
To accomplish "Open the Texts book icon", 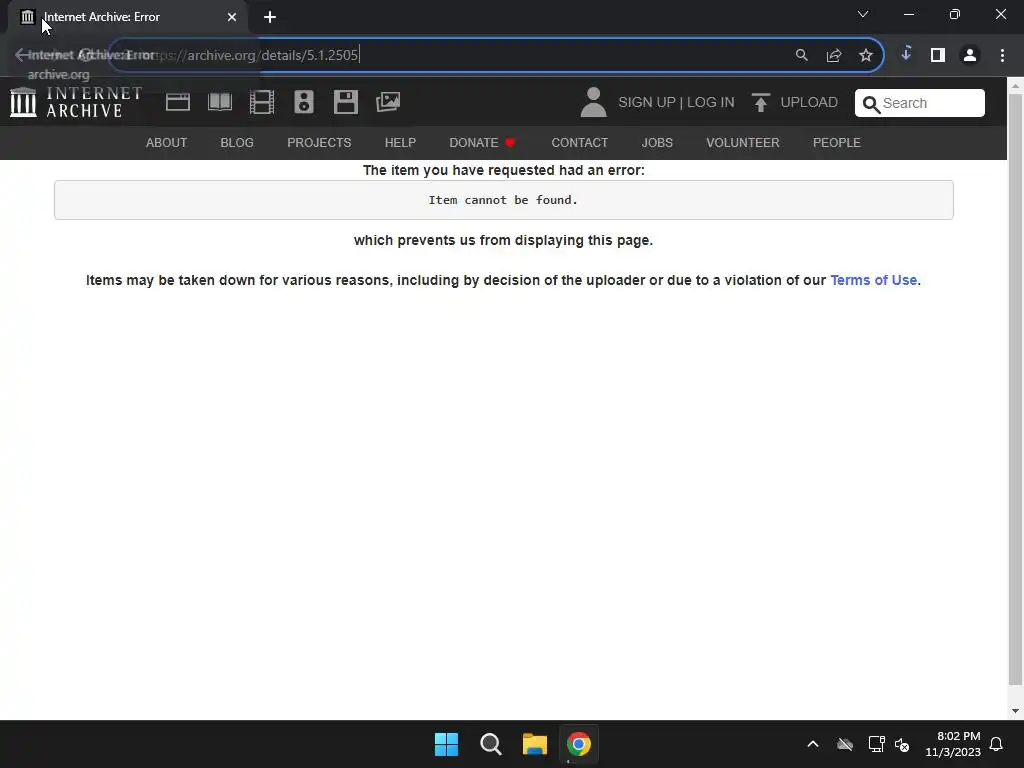I will [x=219, y=103].
